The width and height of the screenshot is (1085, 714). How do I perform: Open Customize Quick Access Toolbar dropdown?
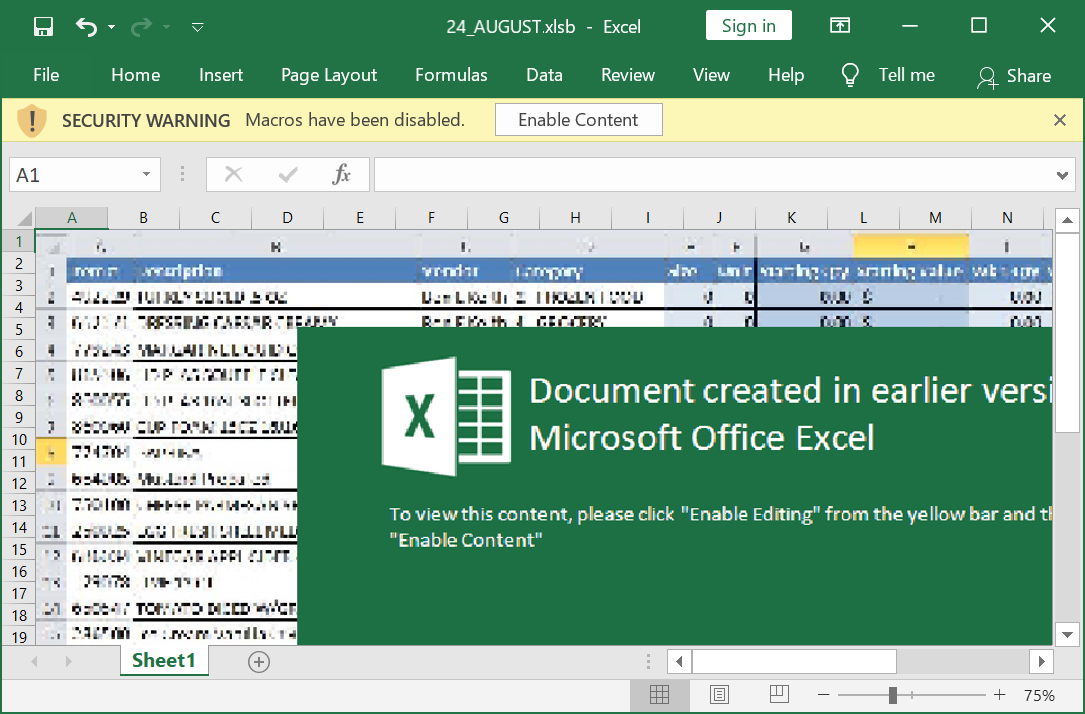197,28
